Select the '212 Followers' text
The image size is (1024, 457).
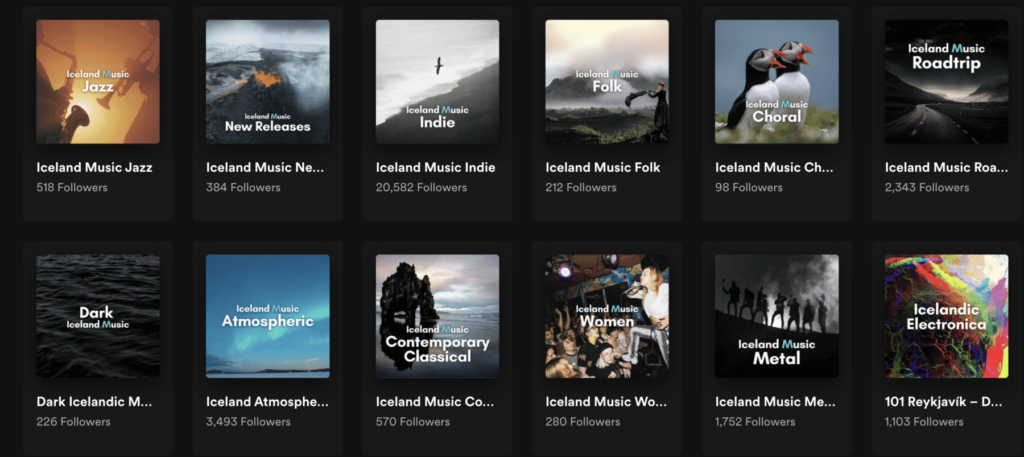[581, 188]
